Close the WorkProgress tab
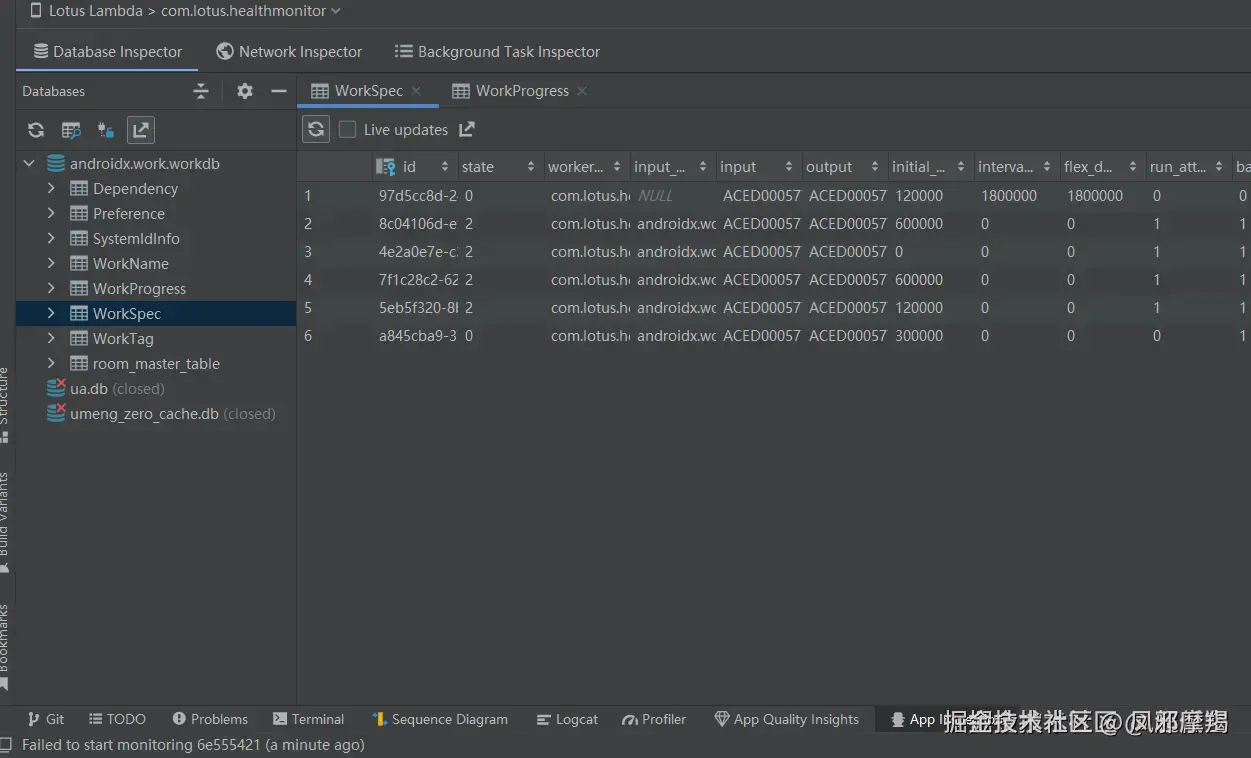This screenshot has height=758, width=1251. (x=582, y=91)
